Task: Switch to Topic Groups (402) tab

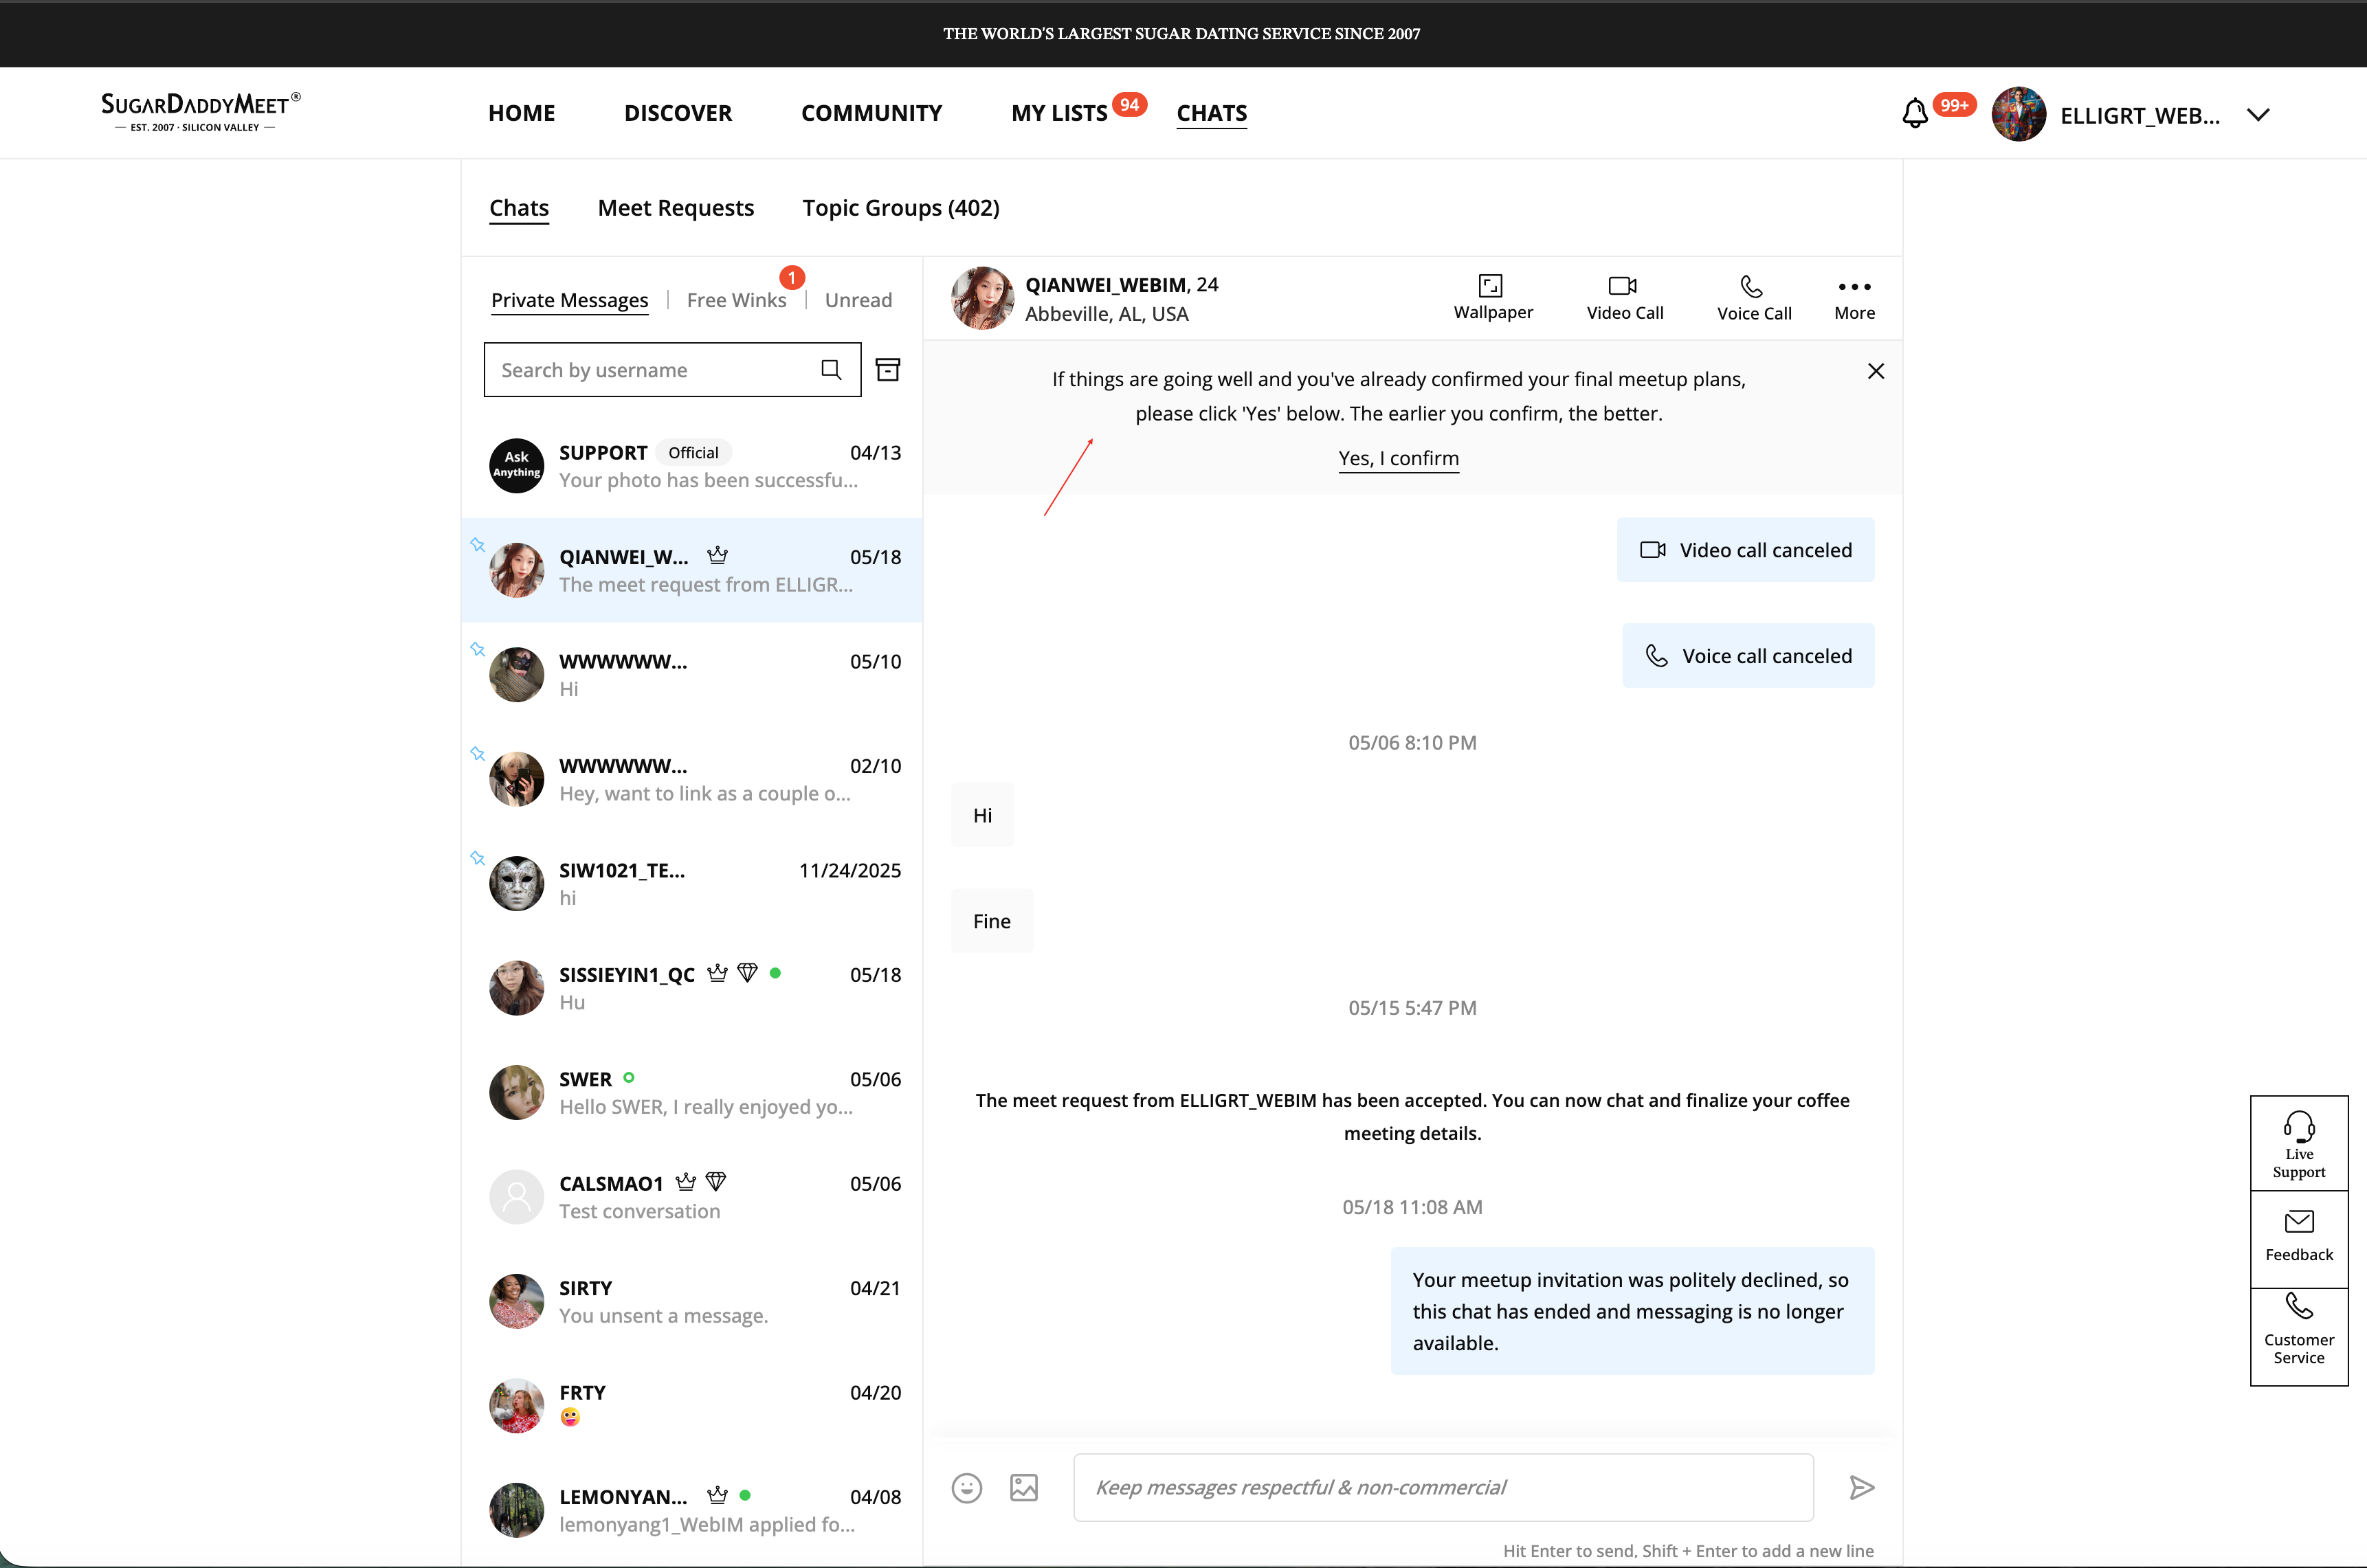Action: [x=901, y=208]
